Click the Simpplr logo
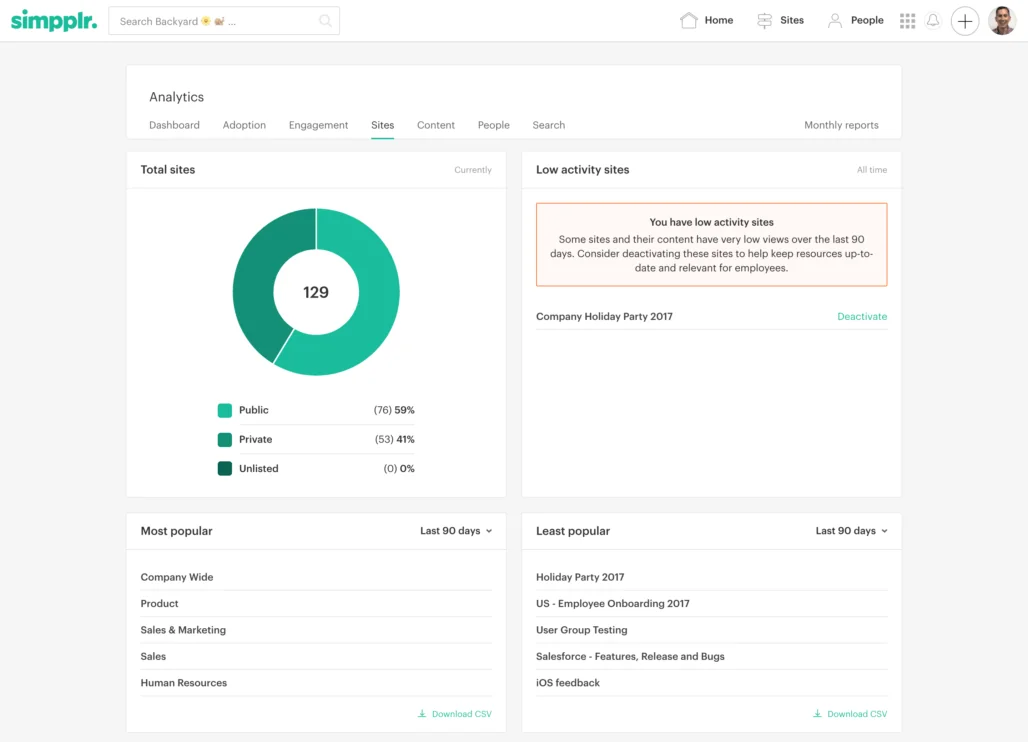Screen dimensions: 1028x742 (54, 21)
